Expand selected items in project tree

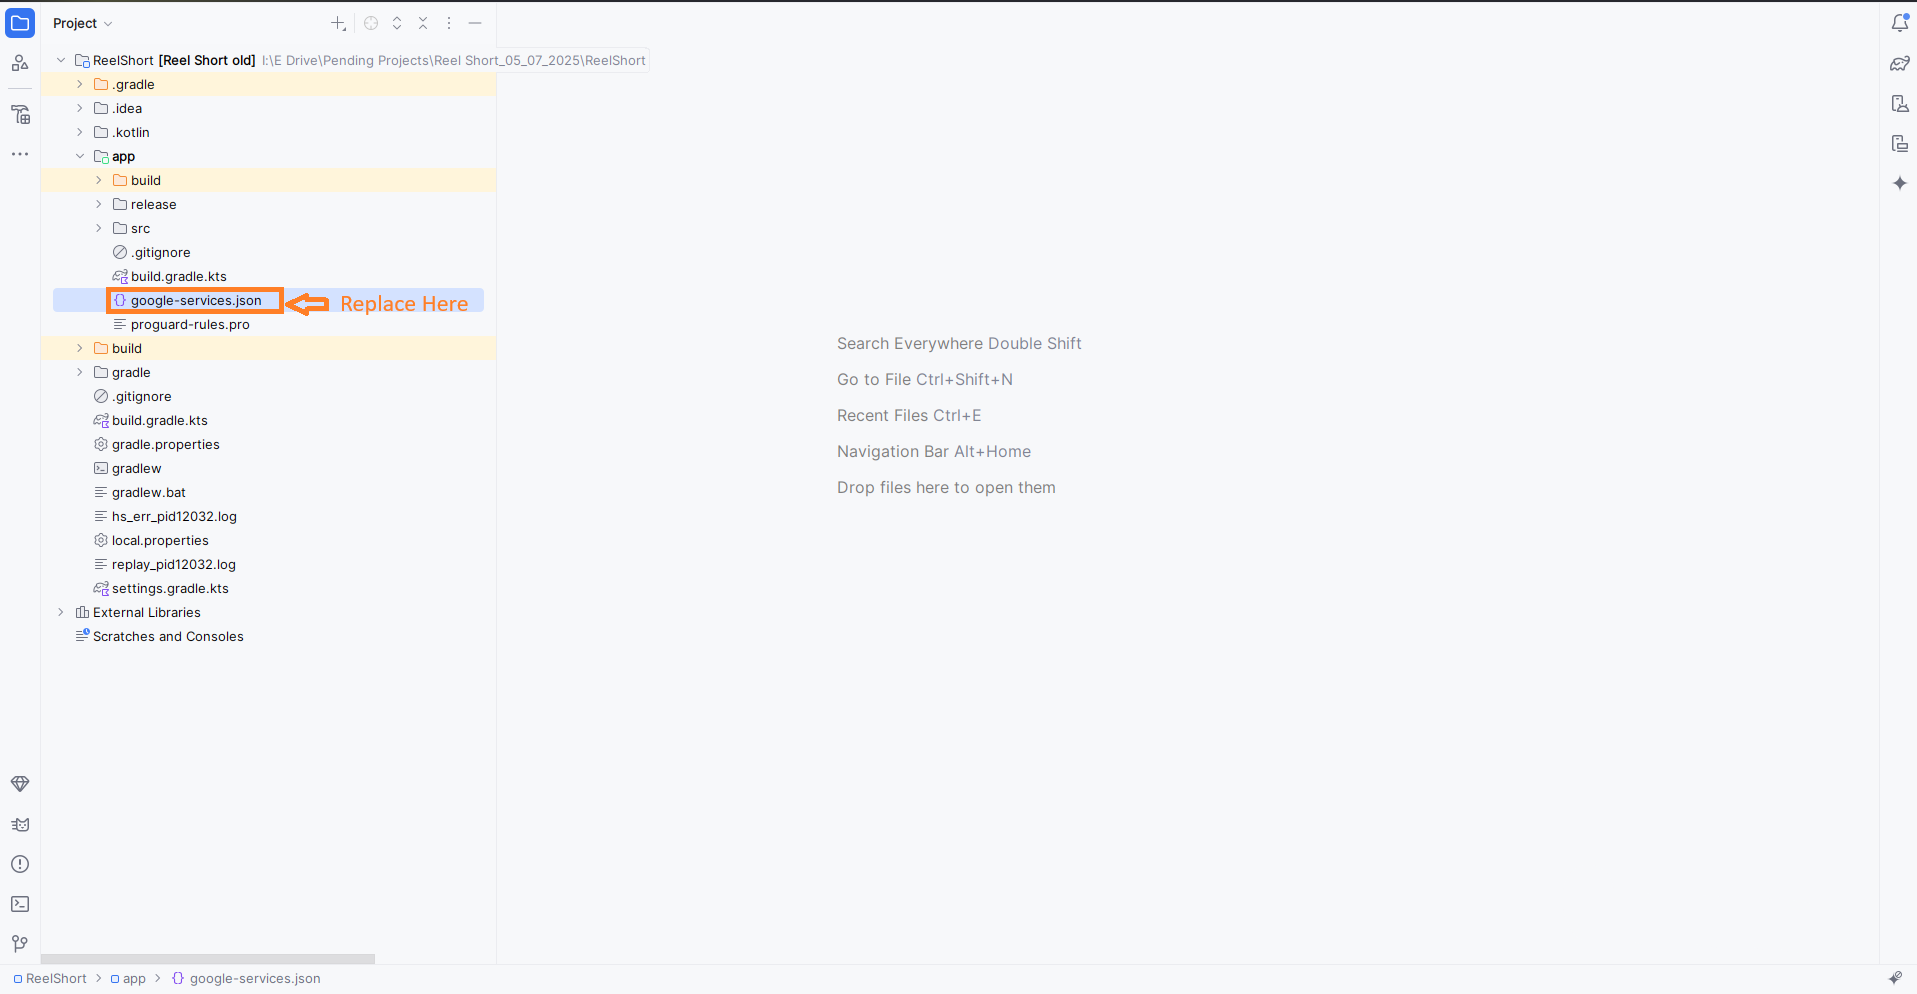397,23
